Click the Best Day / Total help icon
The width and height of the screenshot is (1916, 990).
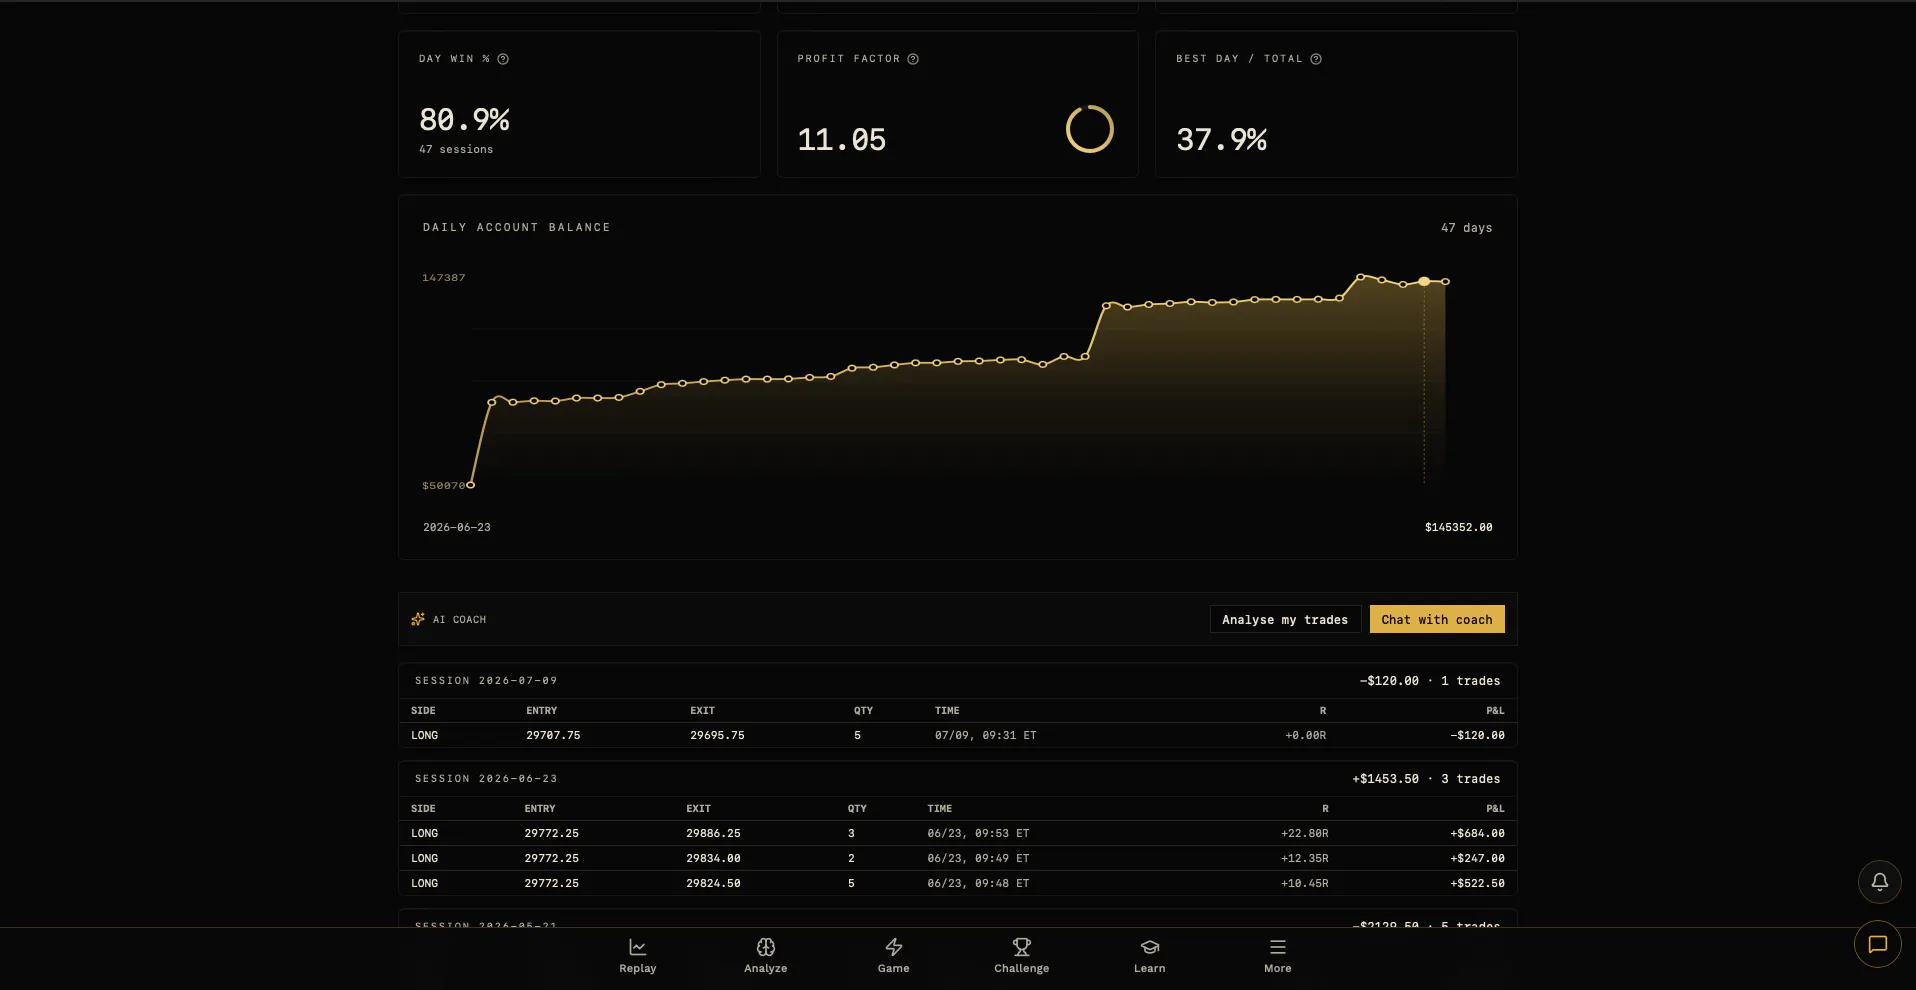(x=1315, y=59)
